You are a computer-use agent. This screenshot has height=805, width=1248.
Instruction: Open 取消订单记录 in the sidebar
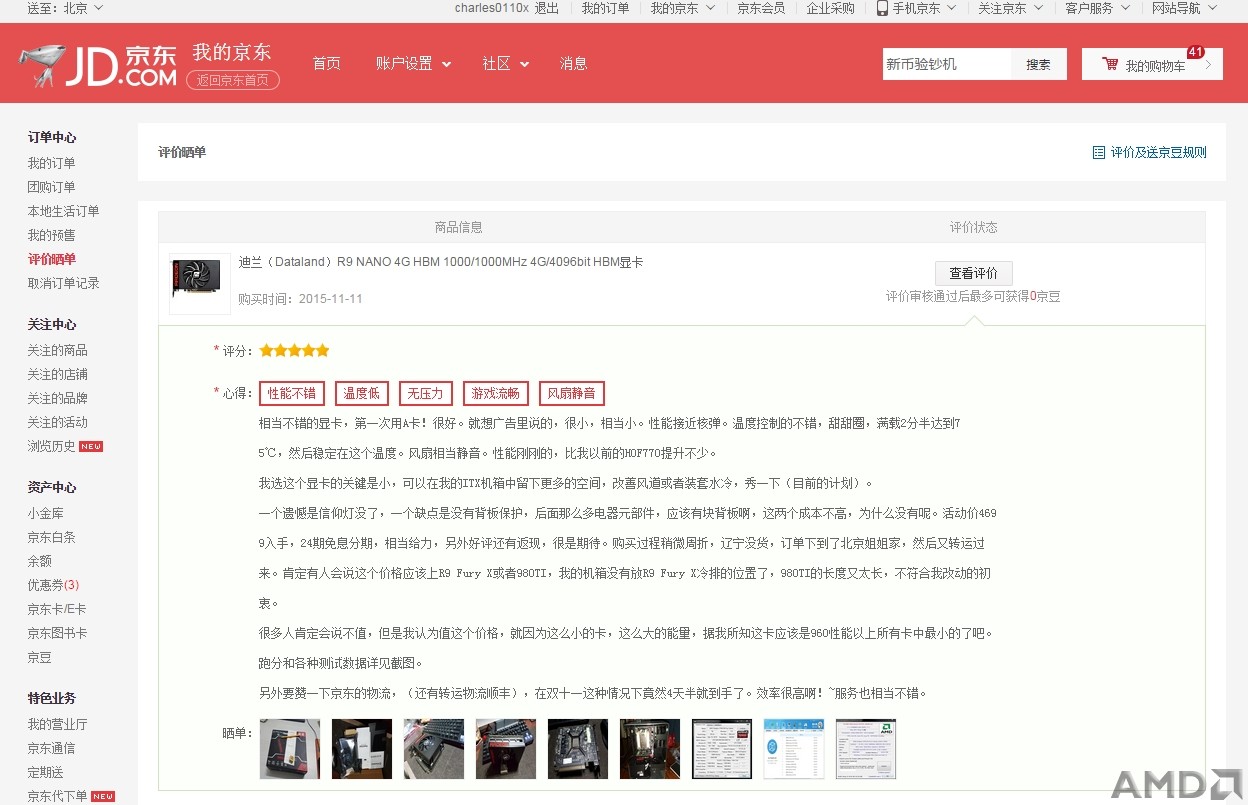[63, 283]
